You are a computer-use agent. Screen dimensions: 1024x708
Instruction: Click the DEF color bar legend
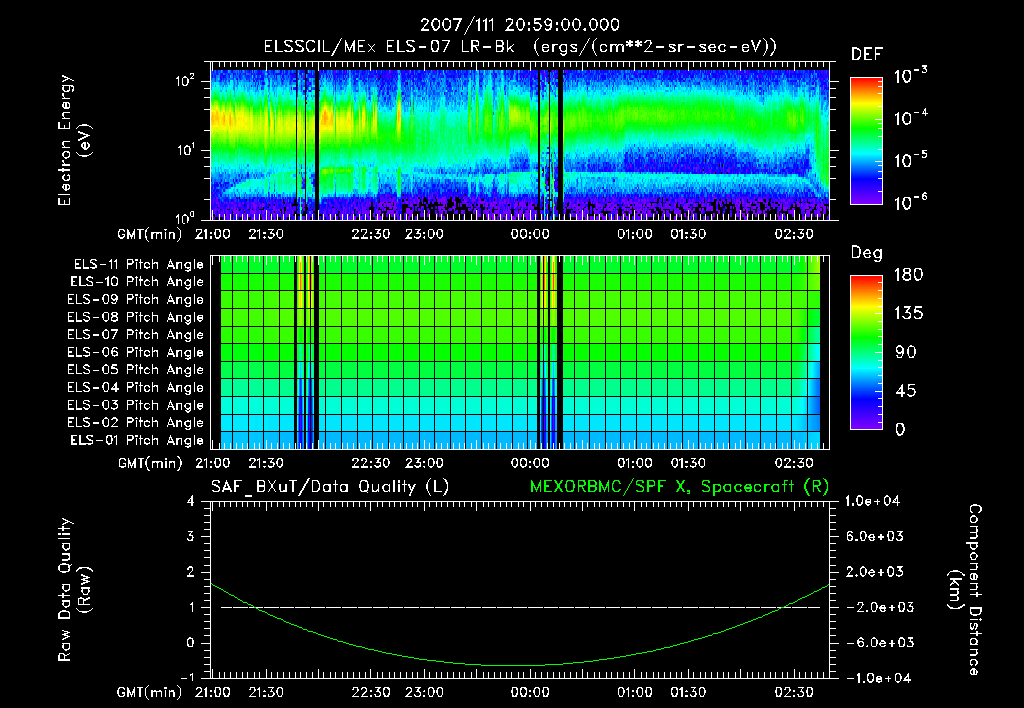(866, 141)
